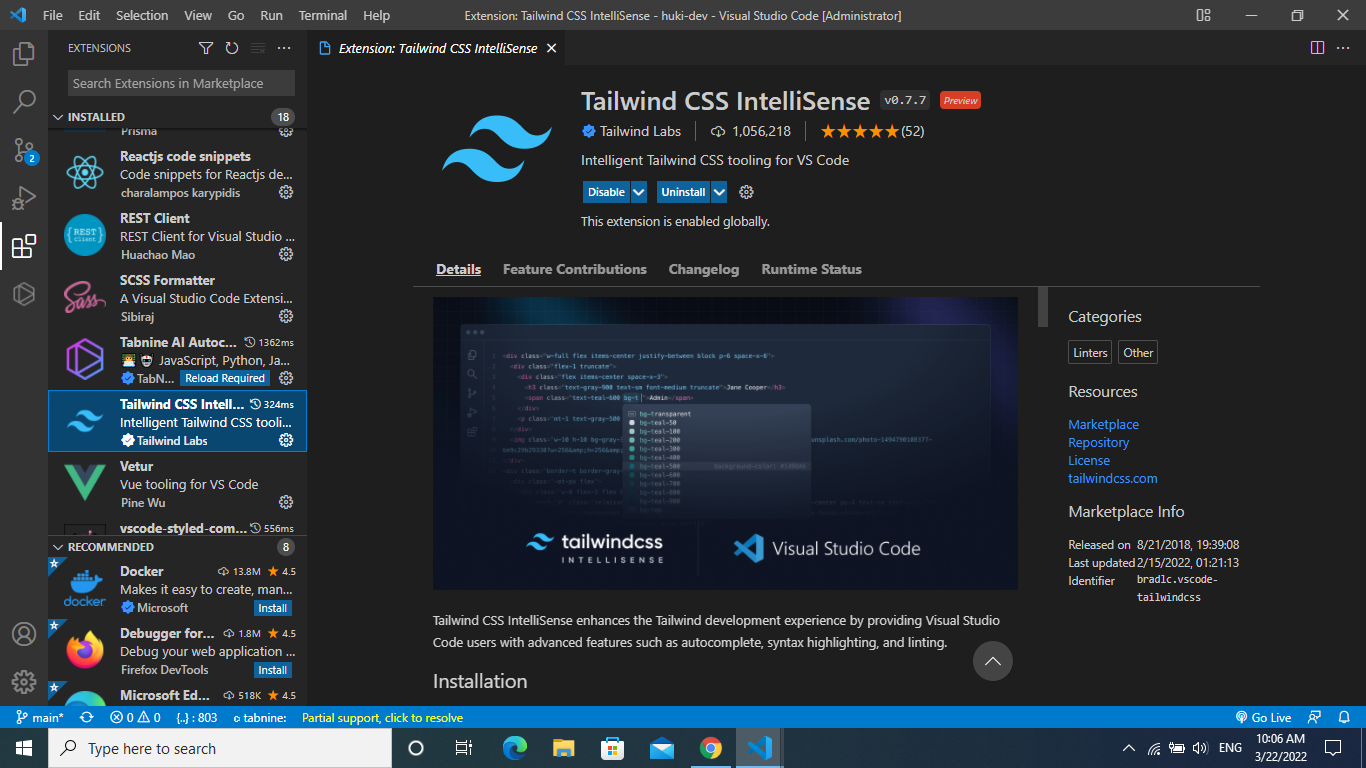Open Source Control view with 2 changes
The width and height of the screenshot is (1366, 768).
click(x=24, y=150)
